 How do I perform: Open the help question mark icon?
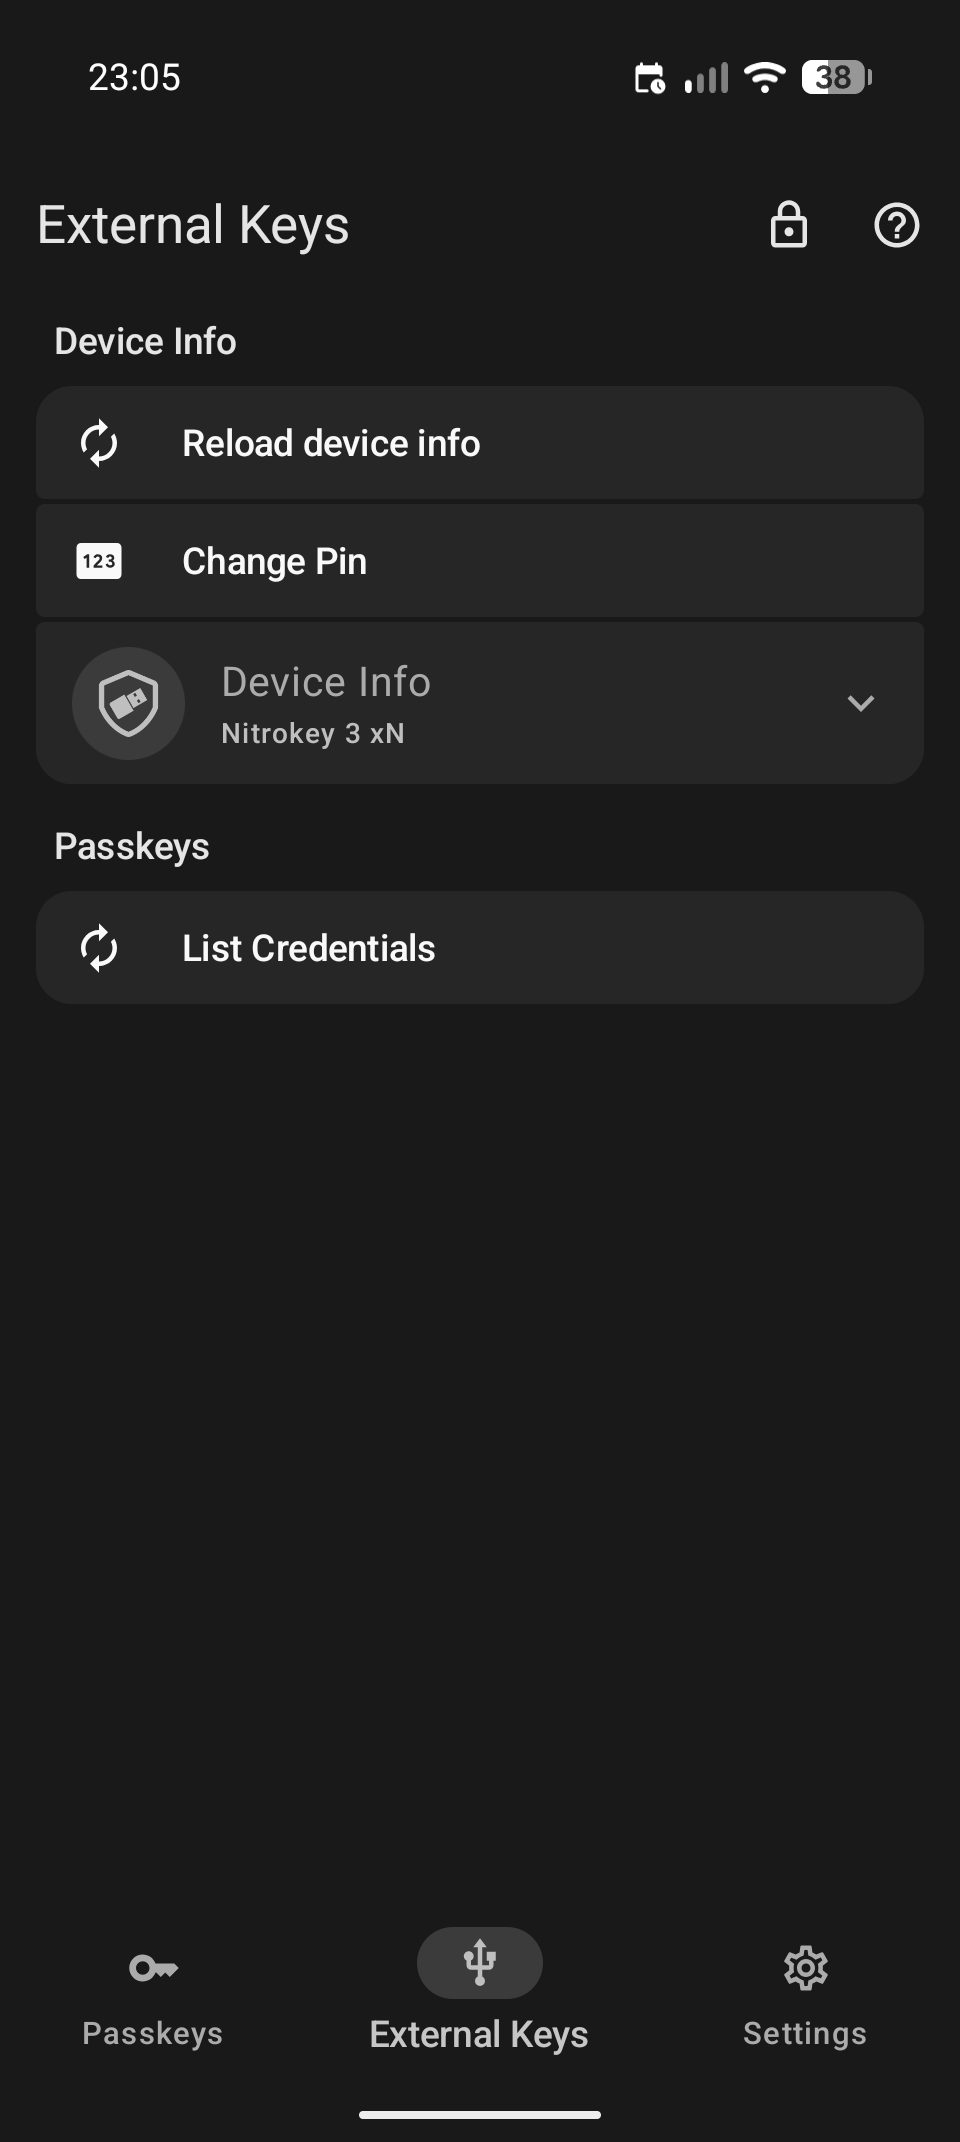(x=896, y=225)
